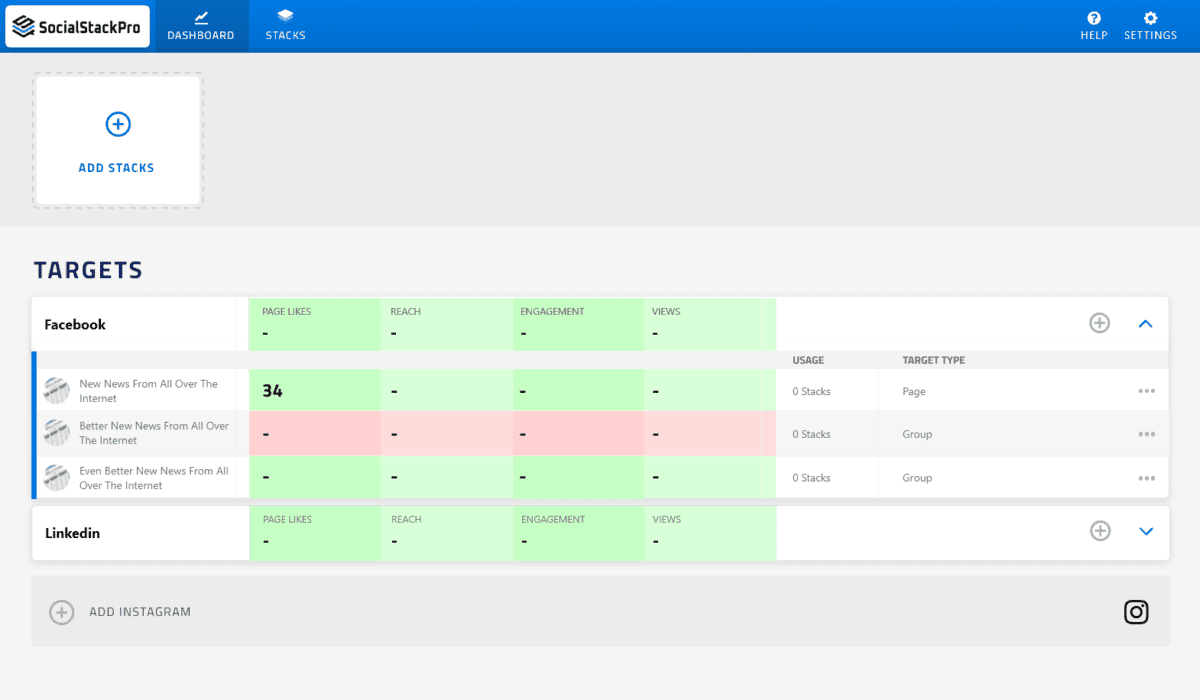Image resolution: width=1200 pixels, height=700 pixels.
Task: Select New News From All Over avatar
Action: click(57, 391)
